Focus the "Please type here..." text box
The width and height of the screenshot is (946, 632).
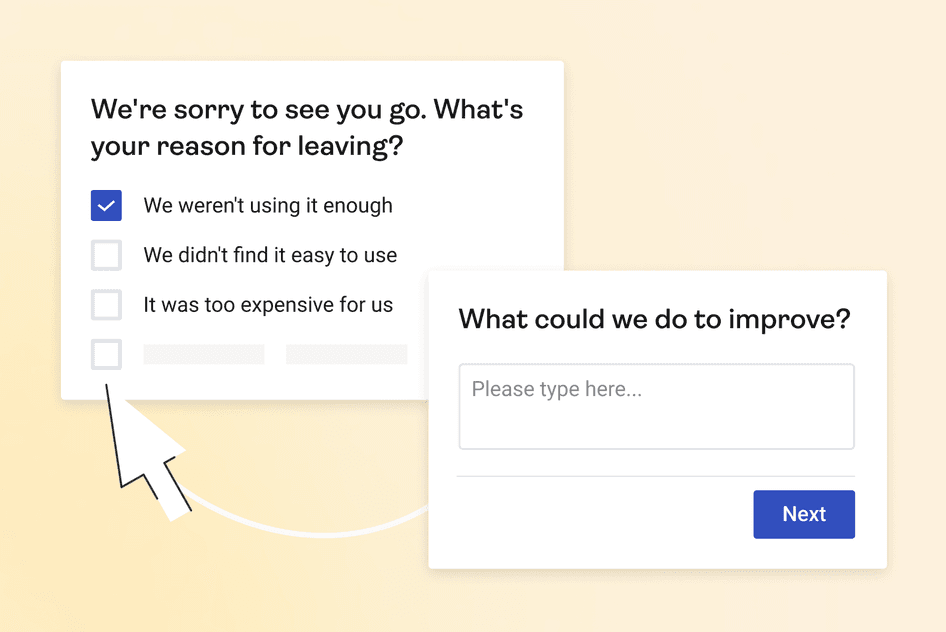click(656, 406)
